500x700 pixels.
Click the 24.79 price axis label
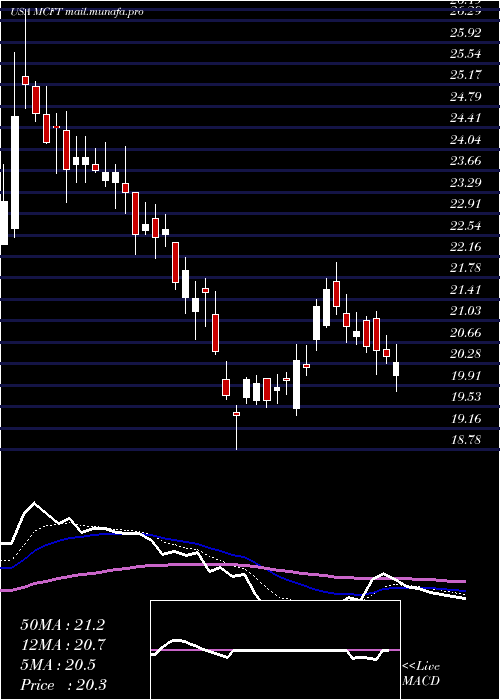pyautogui.click(x=466, y=97)
